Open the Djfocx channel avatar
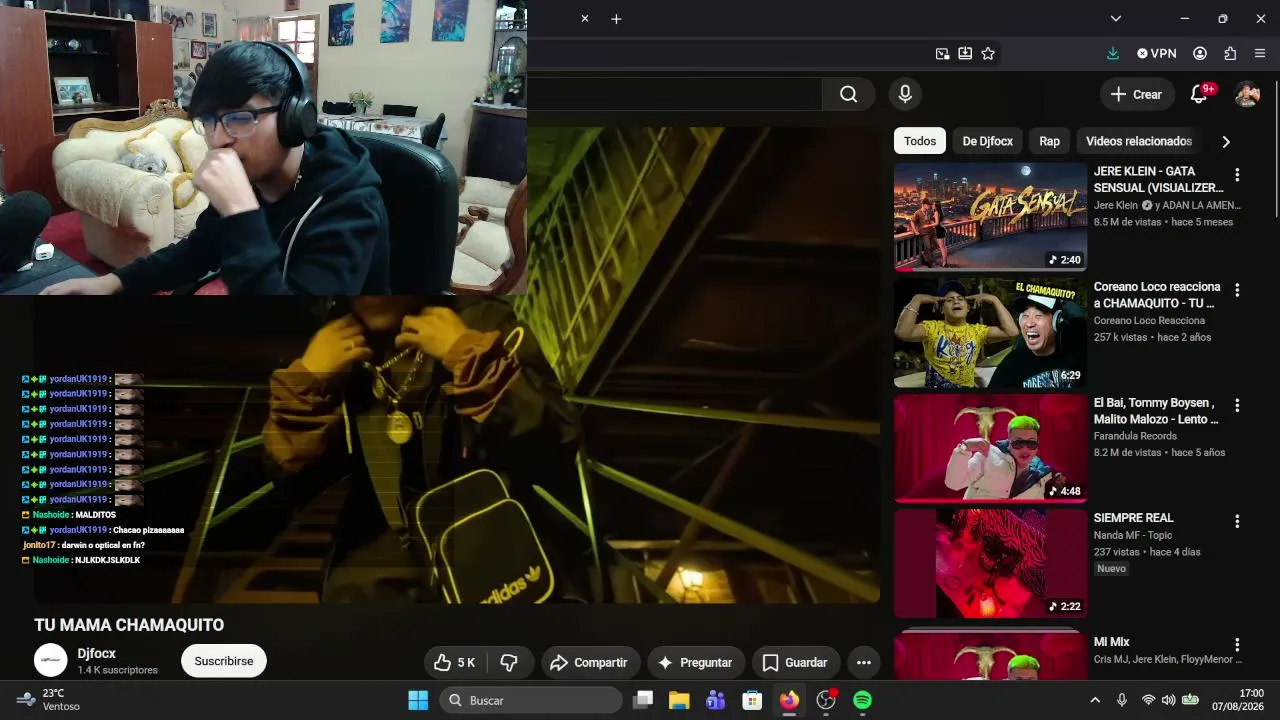The height and width of the screenshot is (720, 1280). tap(51, 660)
